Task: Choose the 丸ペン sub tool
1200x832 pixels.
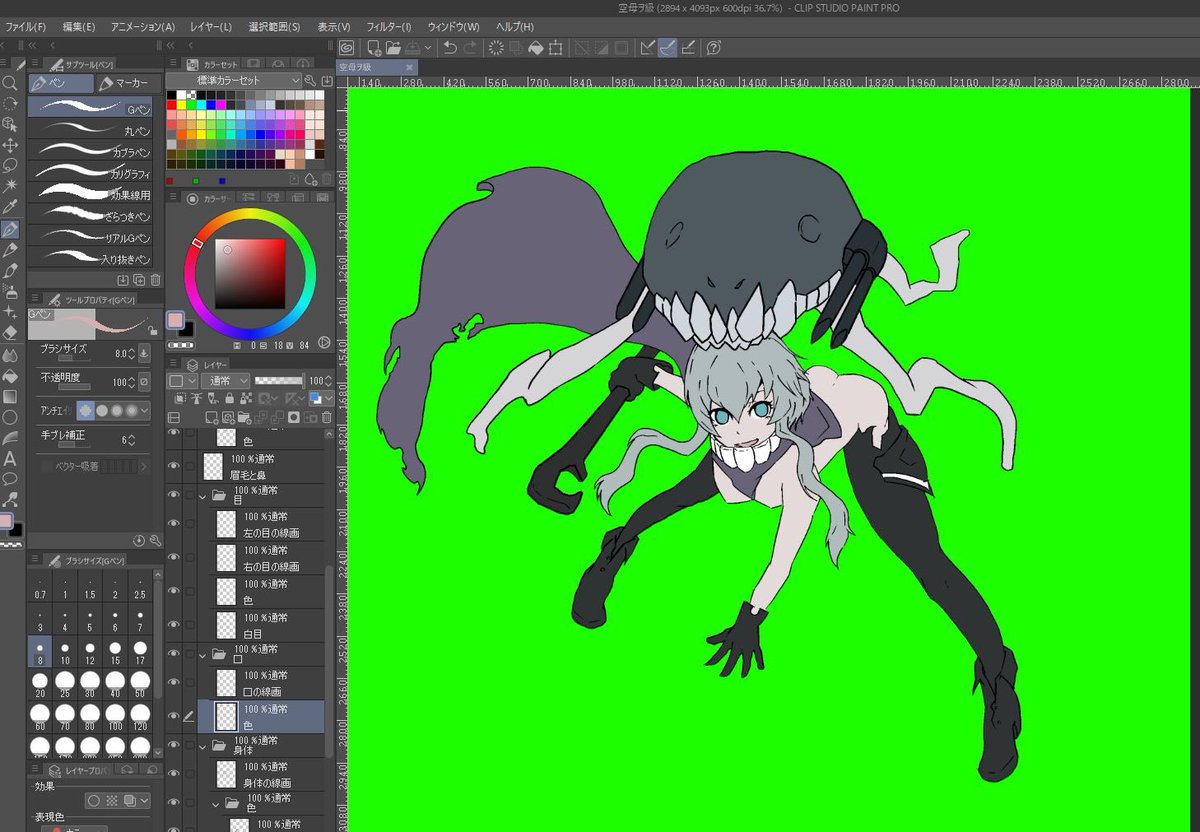Action: (91, 130)
